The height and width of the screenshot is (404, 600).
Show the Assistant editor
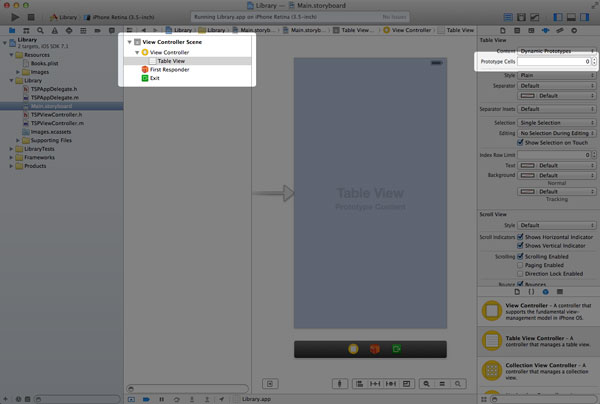521,17
